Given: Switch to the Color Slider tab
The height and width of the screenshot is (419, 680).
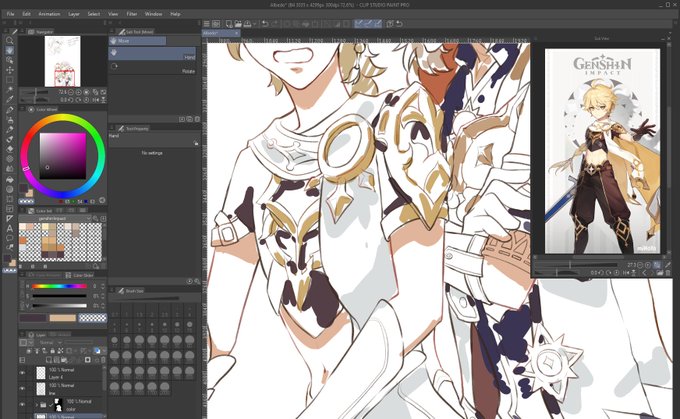Looking at the screenshot, I should point(80,275).
